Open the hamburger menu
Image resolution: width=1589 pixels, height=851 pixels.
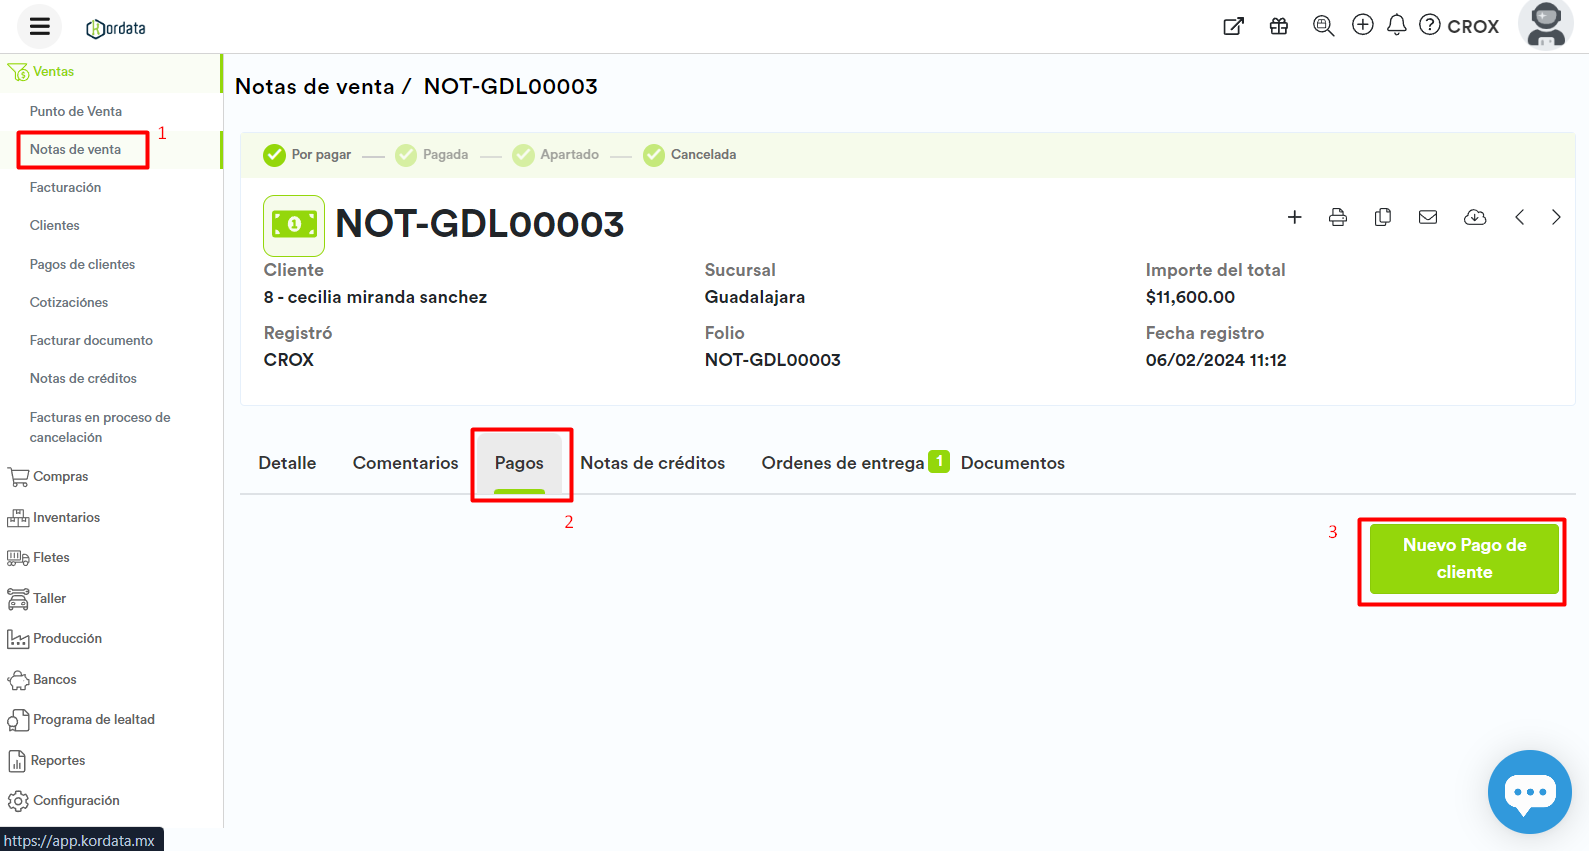click(40, 27)
